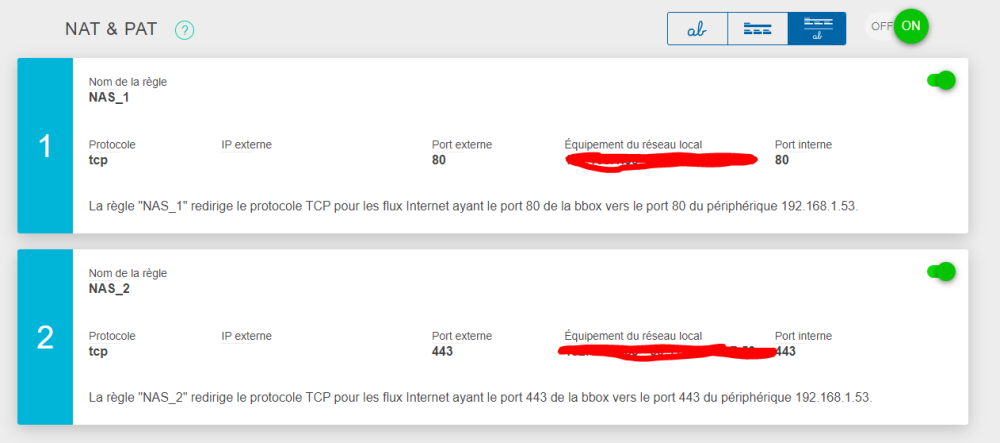Click external port 443 of rule NAS_2

coord(443,351)
